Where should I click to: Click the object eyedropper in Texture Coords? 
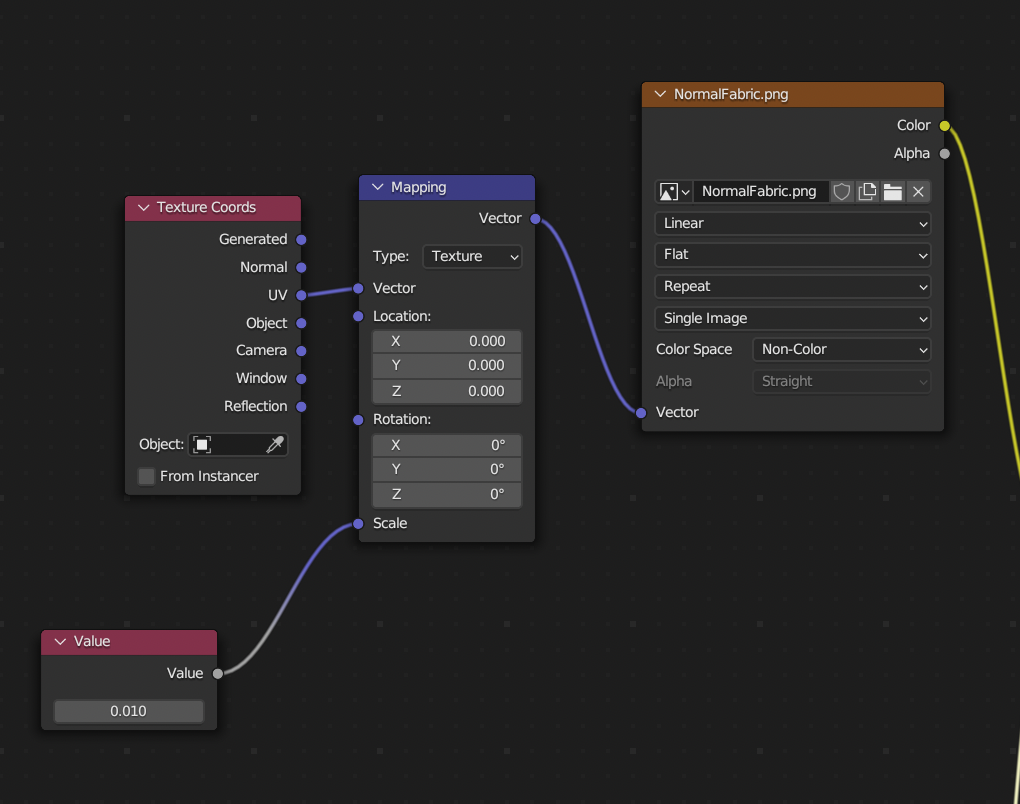pyautogui.click(x=275, y=444)
